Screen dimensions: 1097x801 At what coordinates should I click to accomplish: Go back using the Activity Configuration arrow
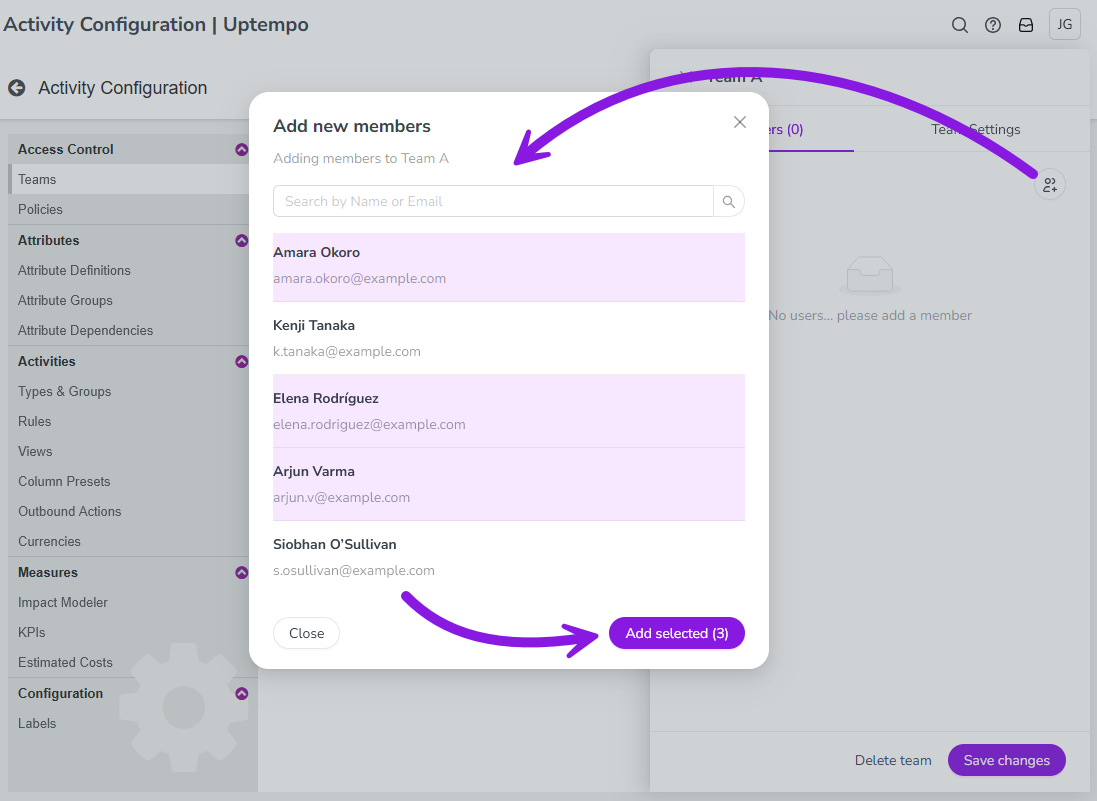(x=17, y=88)
